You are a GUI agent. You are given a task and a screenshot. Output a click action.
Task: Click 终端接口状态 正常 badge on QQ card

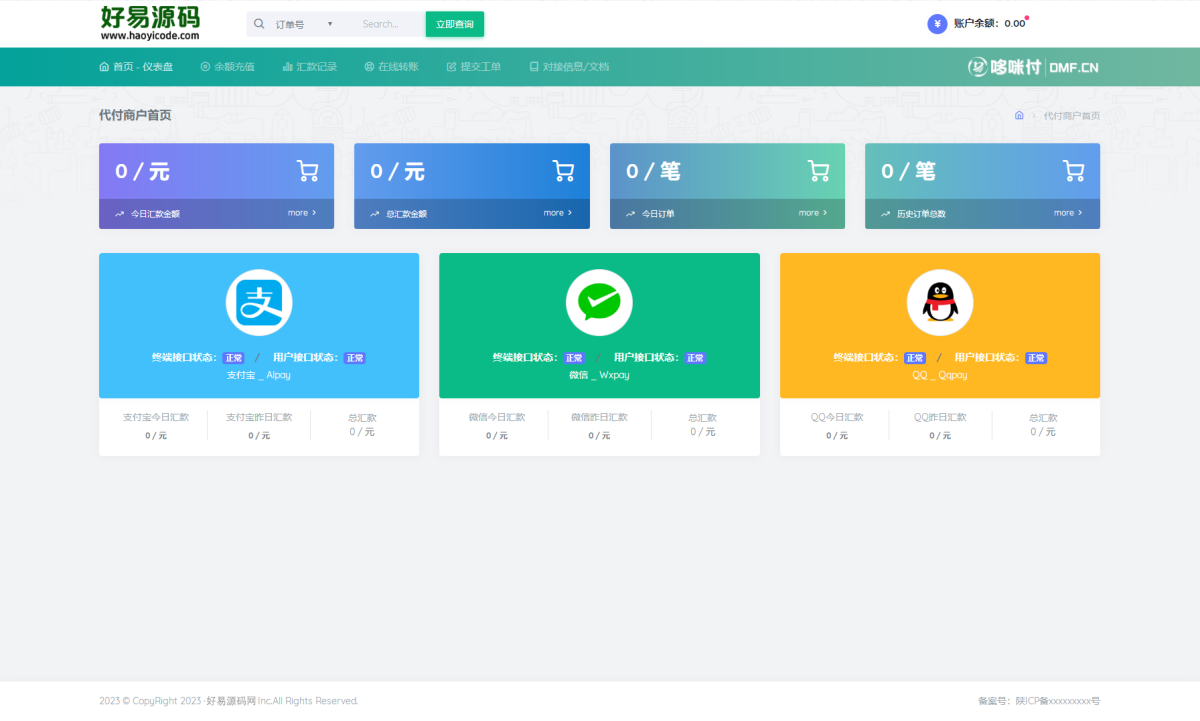pos(915,358)
